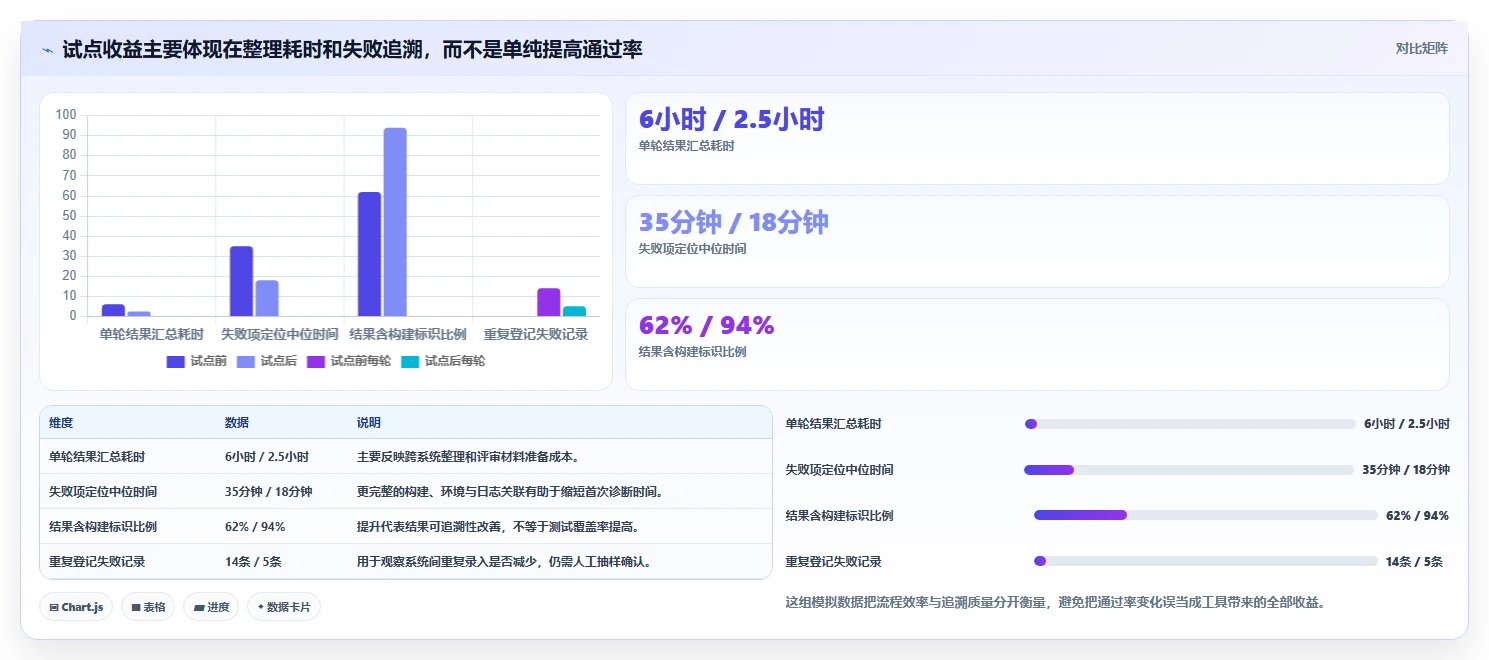Select the Chart.js chip
The height and width of the screenshot is (660, 1489).
point(76,607)
